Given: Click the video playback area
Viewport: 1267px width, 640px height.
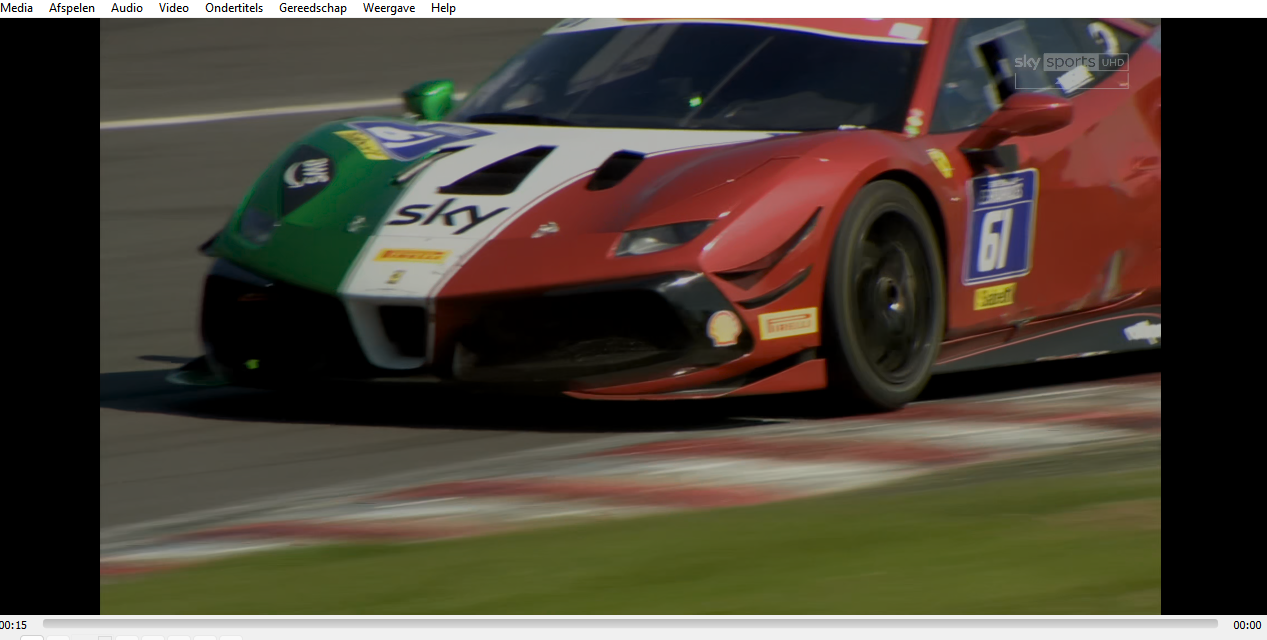Looking at the screenshot, I should click(x=630, y=316).
